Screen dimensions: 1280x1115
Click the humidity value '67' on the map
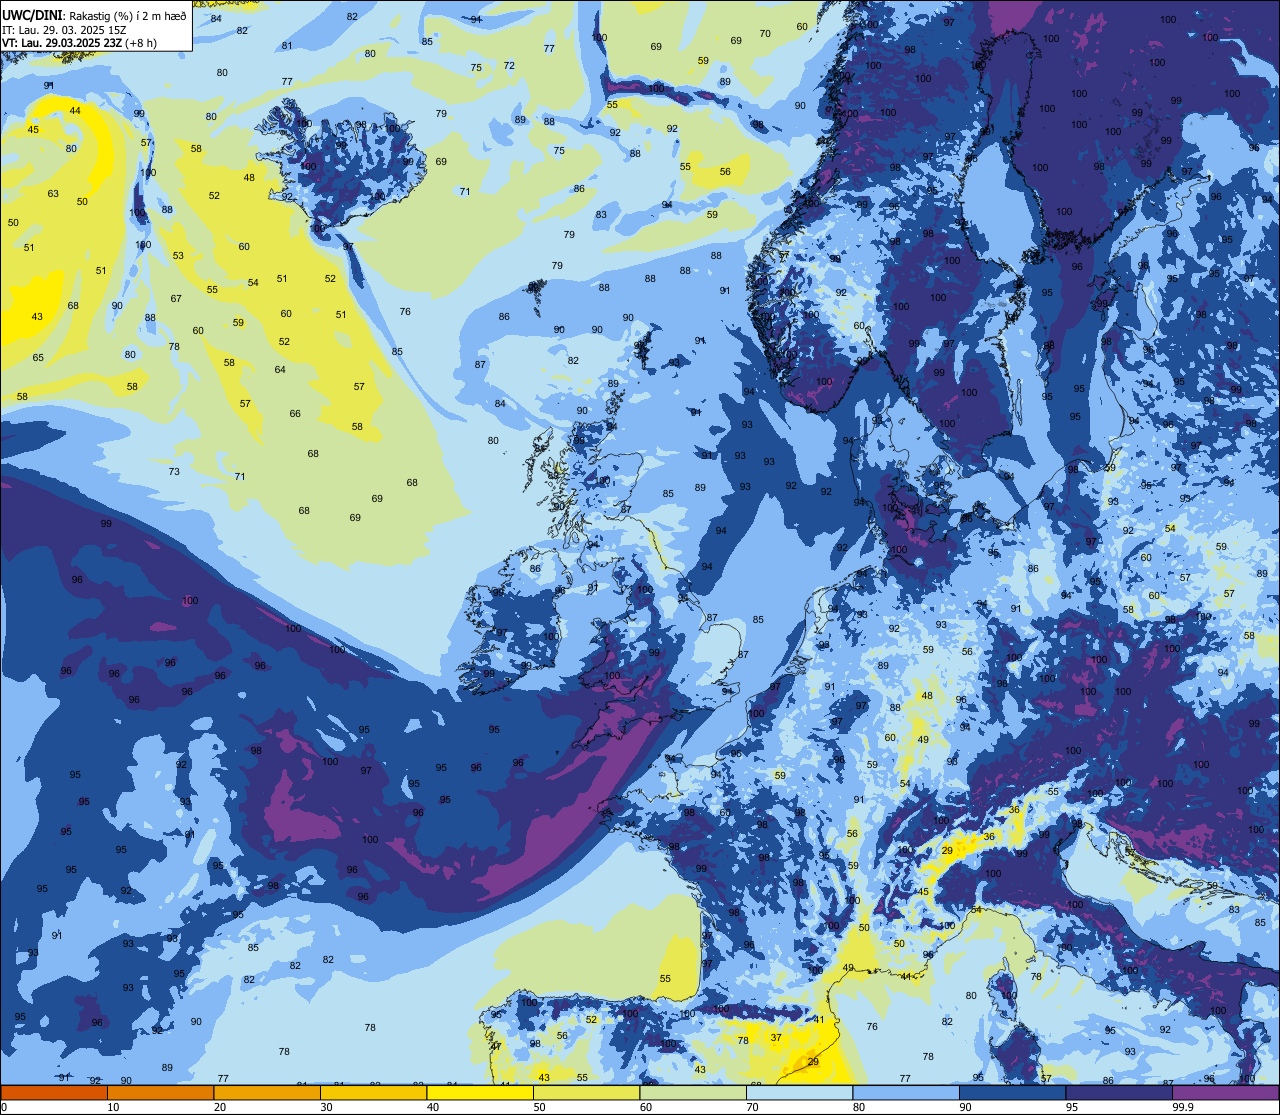coord(176,298)
